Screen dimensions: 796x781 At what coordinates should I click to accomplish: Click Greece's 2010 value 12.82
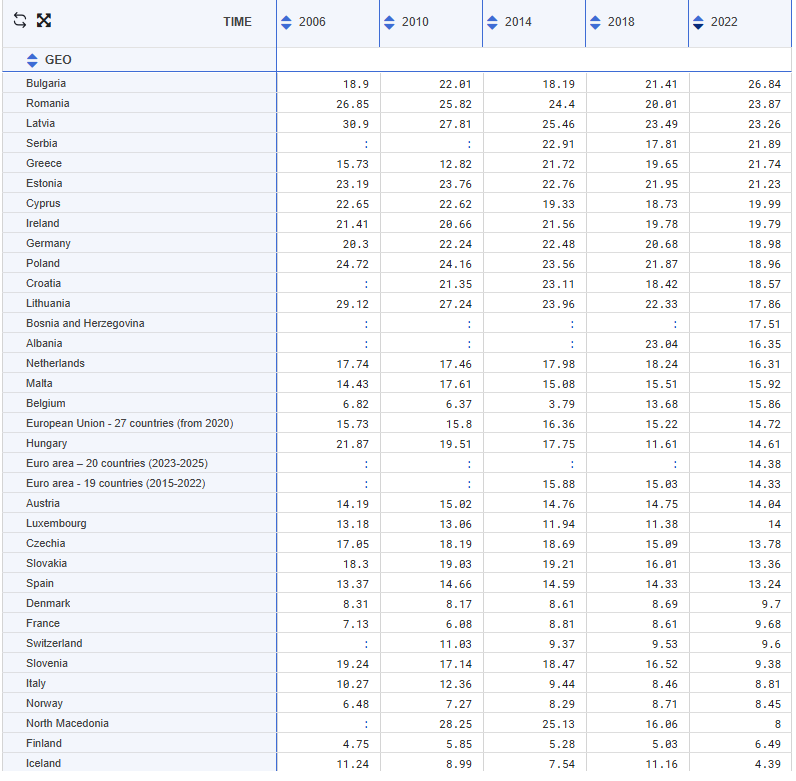[455, 164]
